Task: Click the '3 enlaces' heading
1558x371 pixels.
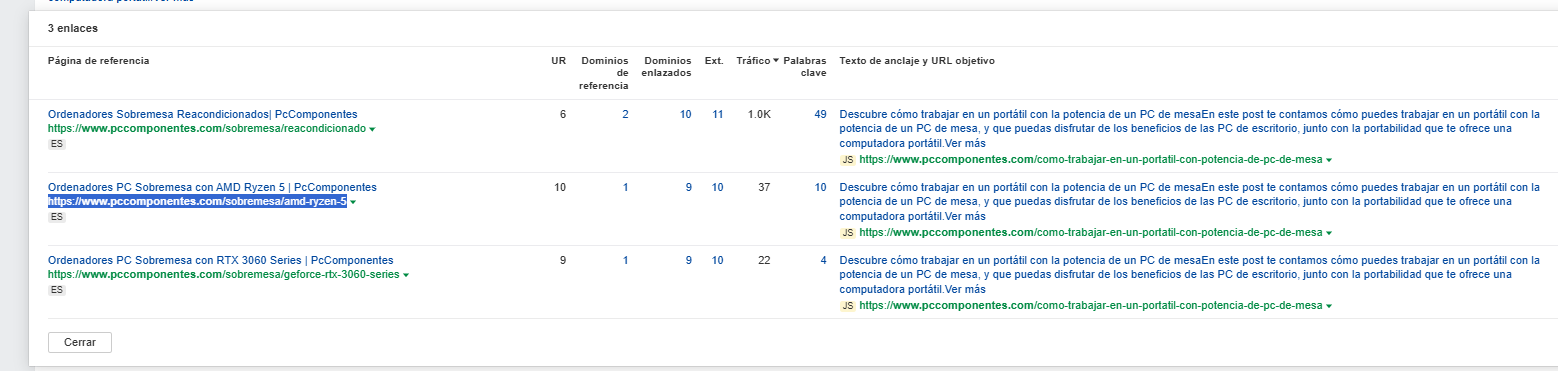Action: [x=72, y=28]
